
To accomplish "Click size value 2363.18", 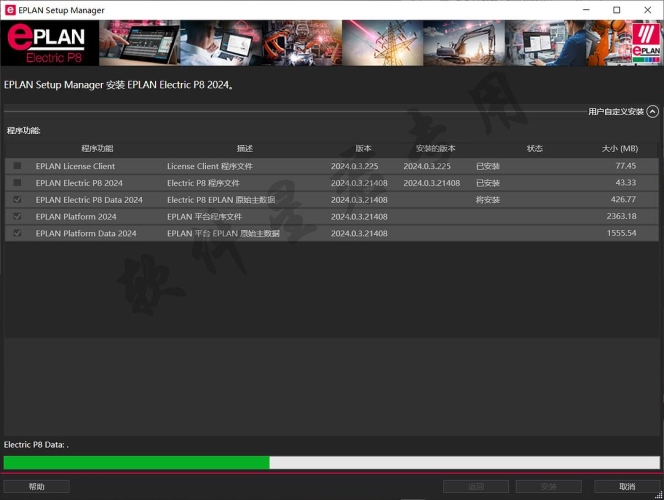I will pos(621,216).
